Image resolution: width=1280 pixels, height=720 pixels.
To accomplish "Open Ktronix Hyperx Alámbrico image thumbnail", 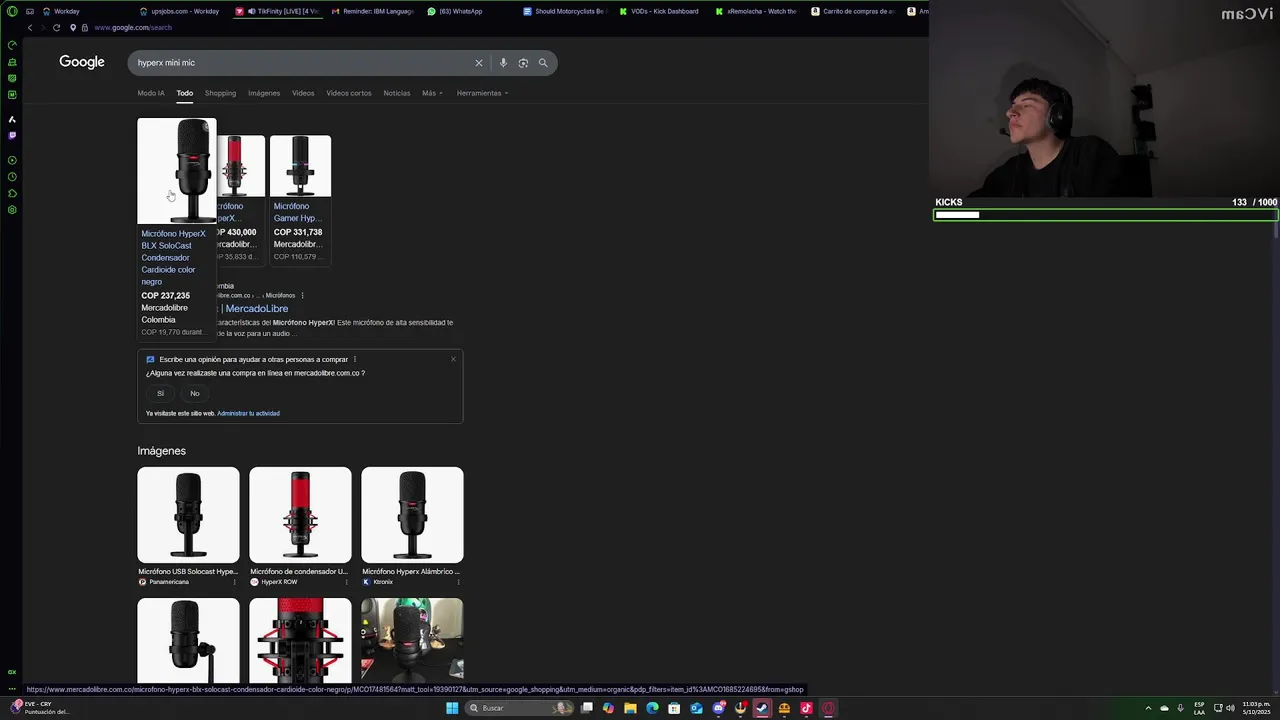I will point(412,515).
